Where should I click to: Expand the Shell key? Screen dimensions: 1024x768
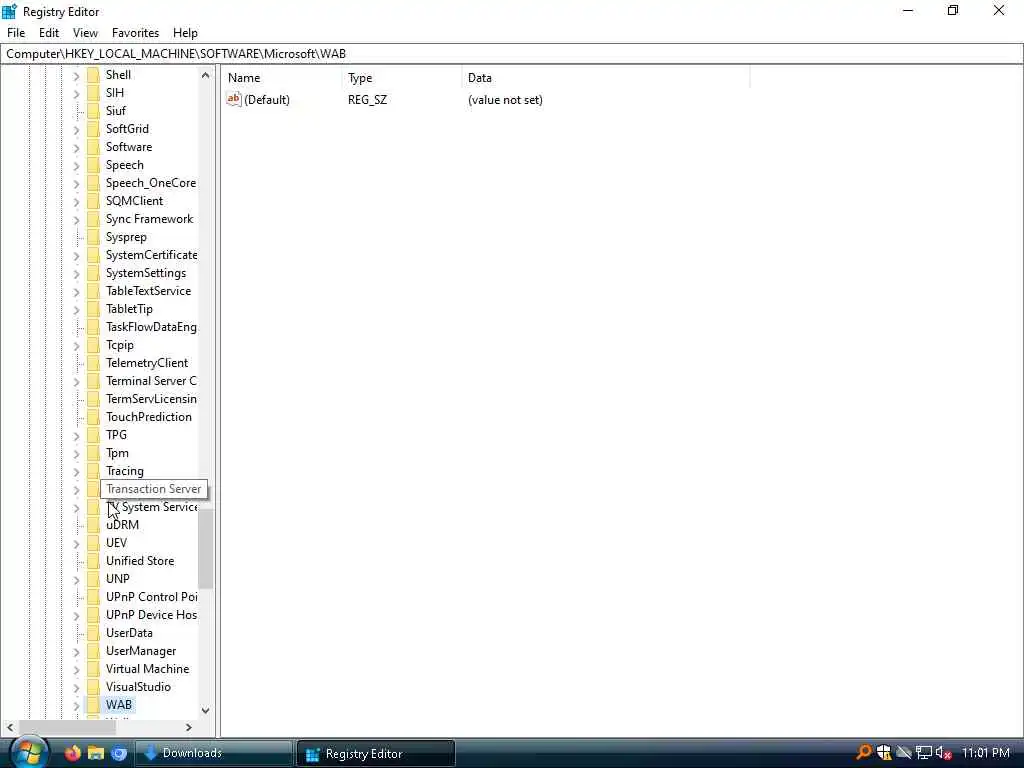click(76, 76)
